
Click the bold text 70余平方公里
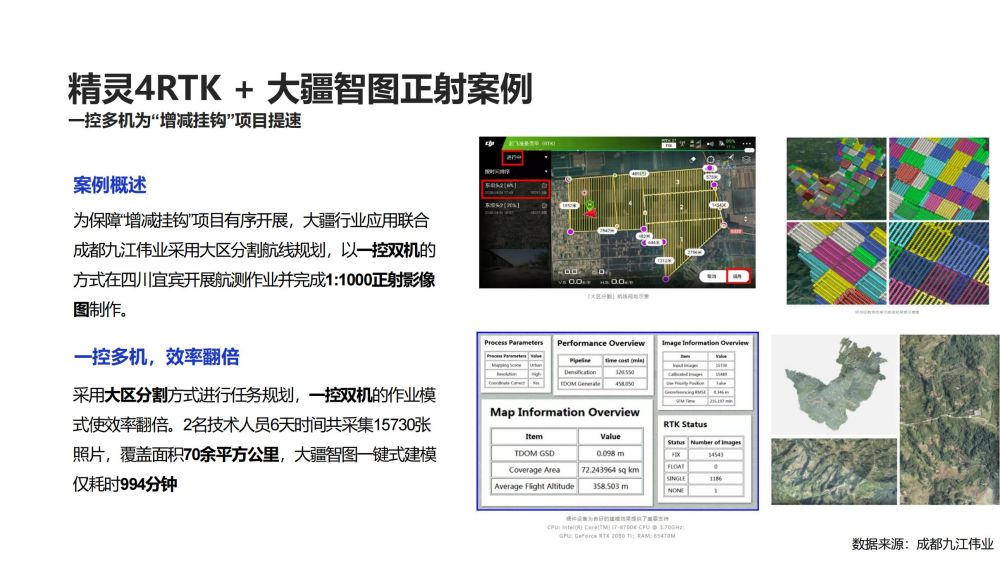click(x=232, y=454)
